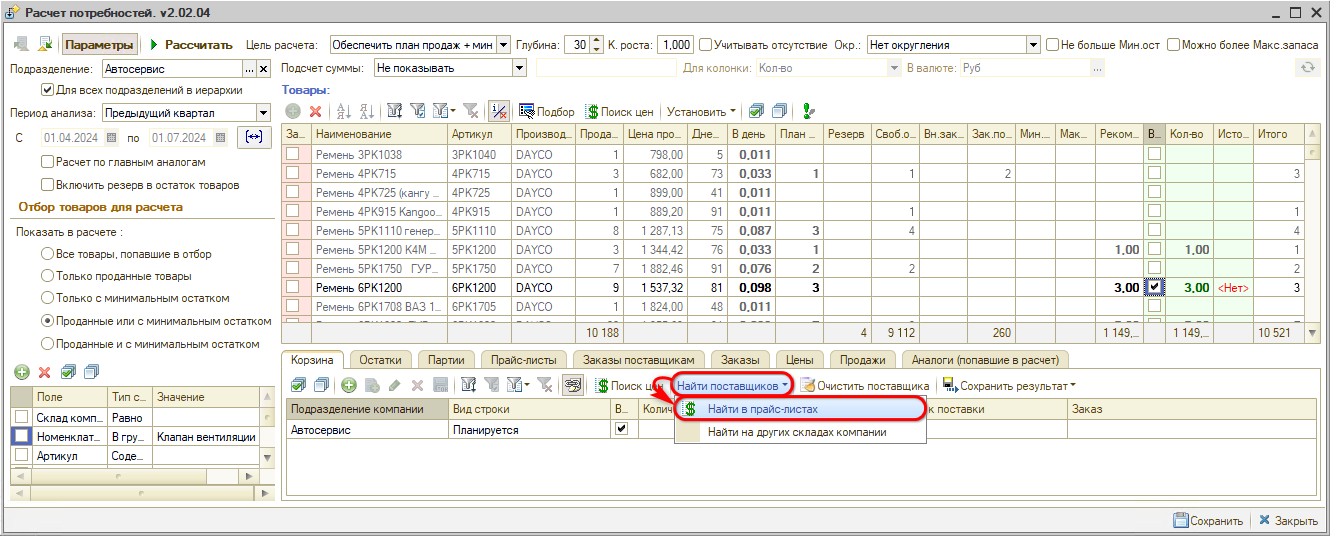Check Включить резерв в остаток товаров
This screenshot has width=1330, height=536.
pyautogui.click(x=48, y=185)
